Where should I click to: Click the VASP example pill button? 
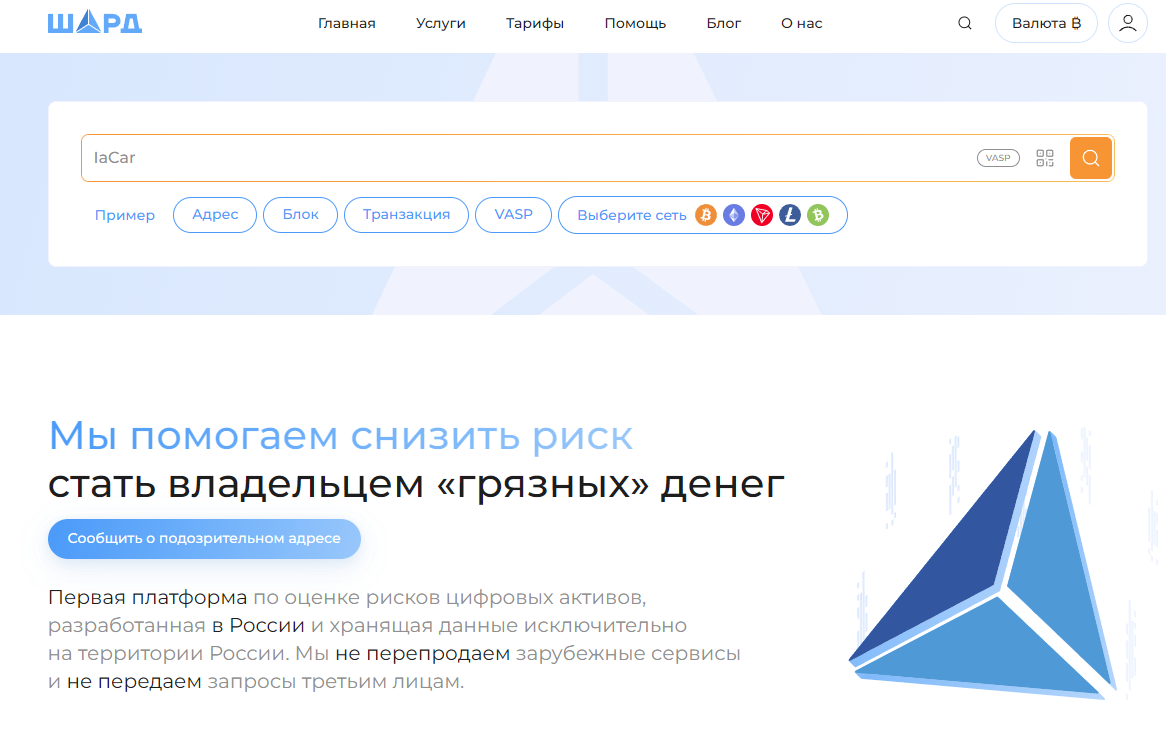pos(513,215)
